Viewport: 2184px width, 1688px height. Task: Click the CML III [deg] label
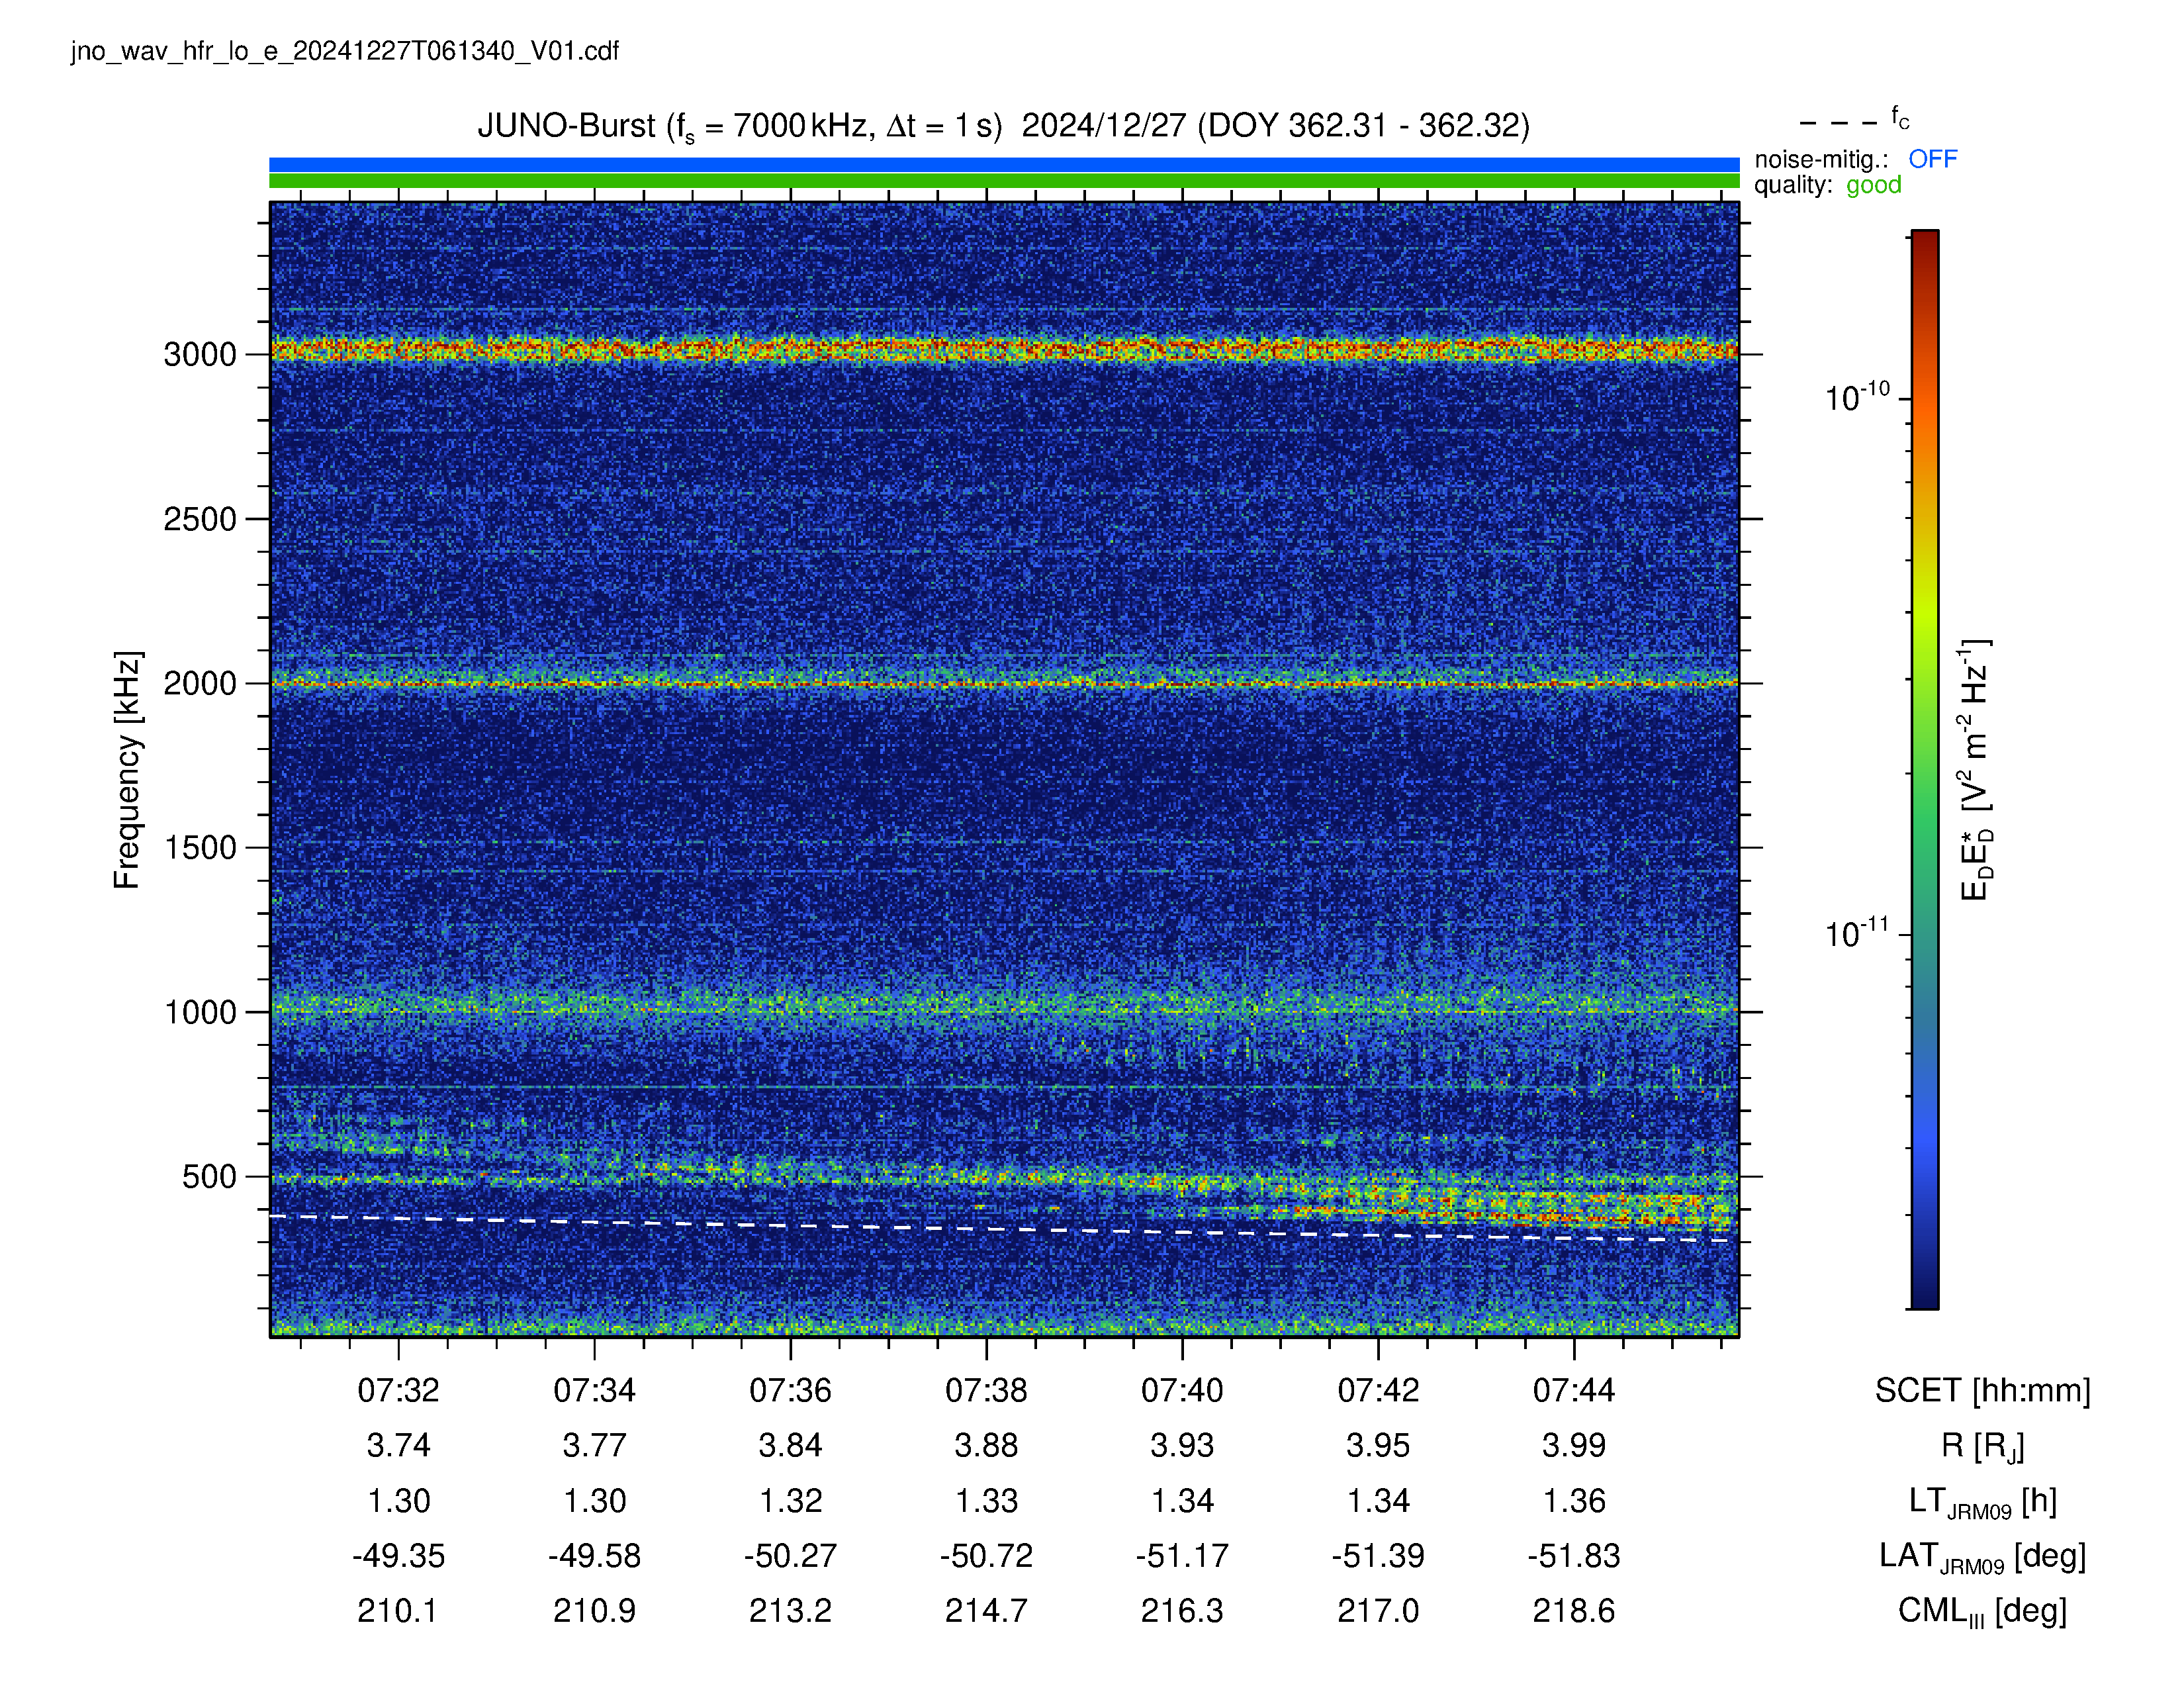tap(1982, 1611)
